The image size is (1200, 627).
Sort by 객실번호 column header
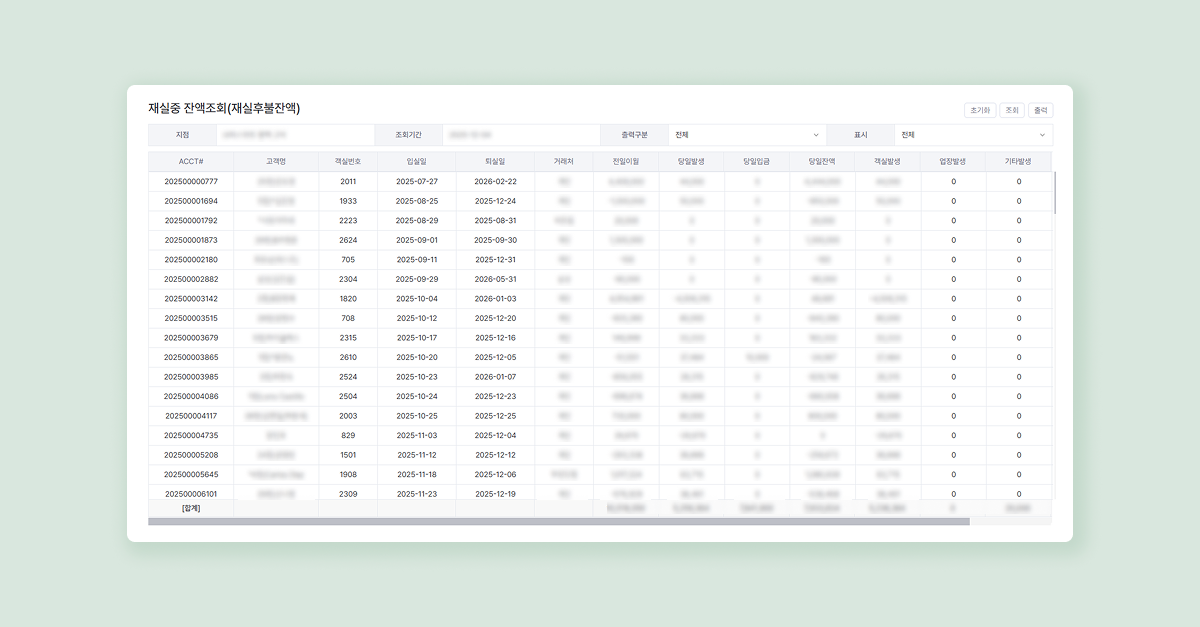tap(348, 162)
